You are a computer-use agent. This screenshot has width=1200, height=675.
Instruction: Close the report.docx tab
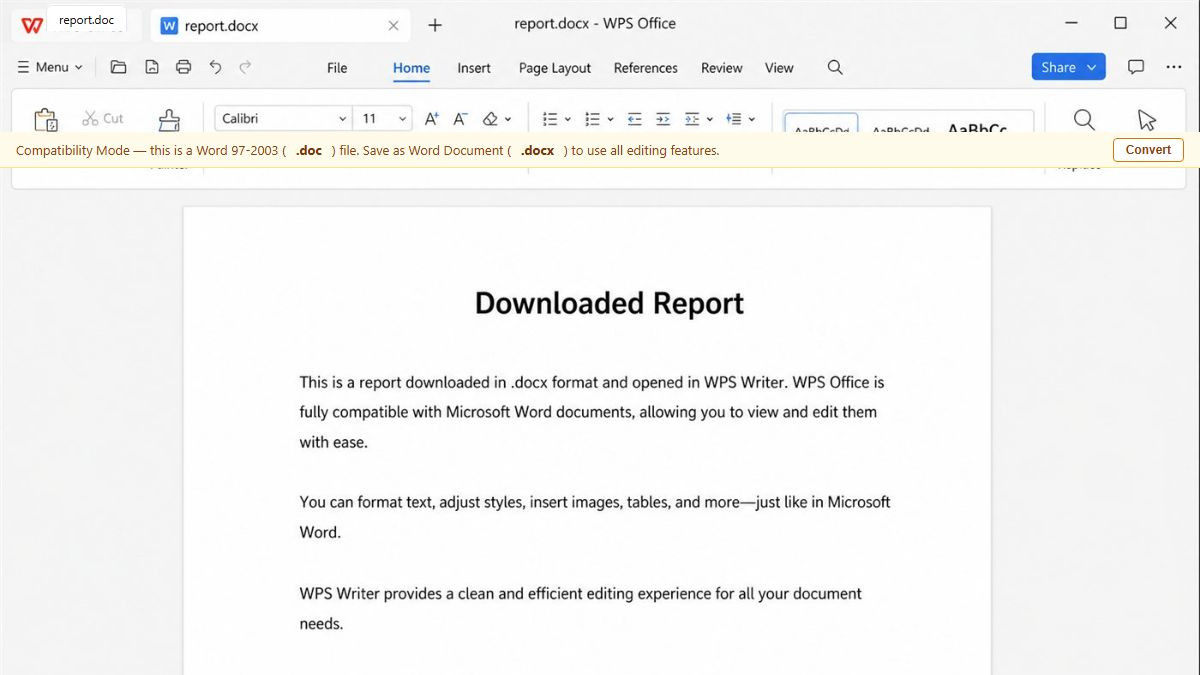coord(394,26)
